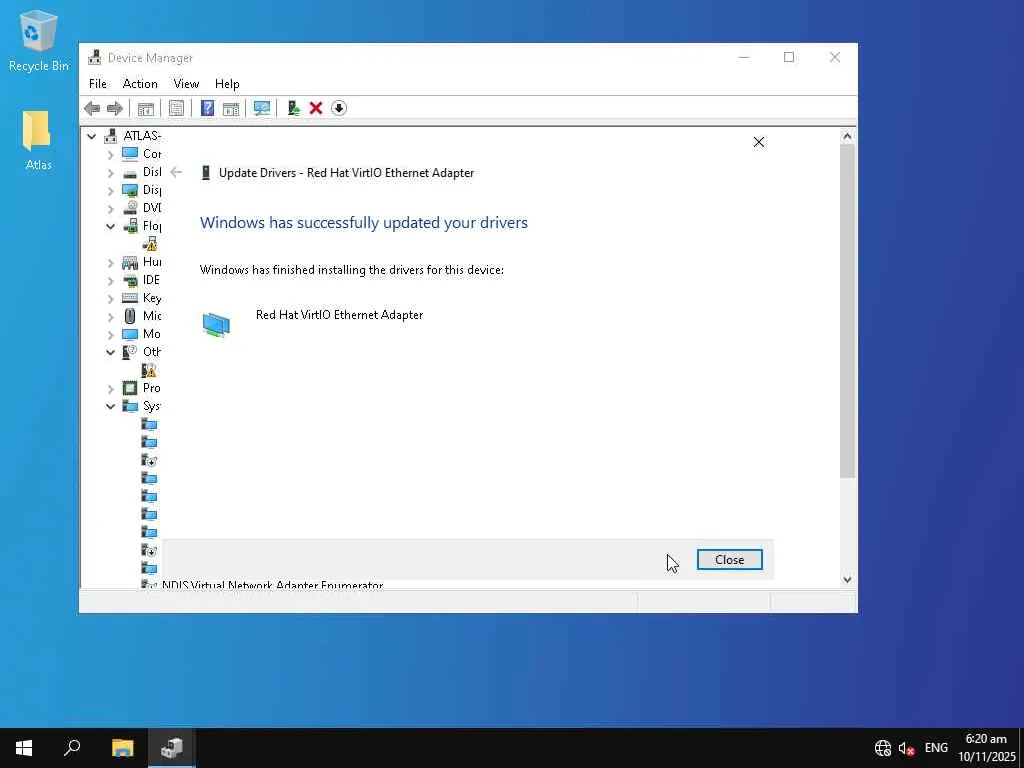Select the Processors category icon
The height and width of the screenshot is (768, 1024).
pyautogui.click(x=130, y=388)
